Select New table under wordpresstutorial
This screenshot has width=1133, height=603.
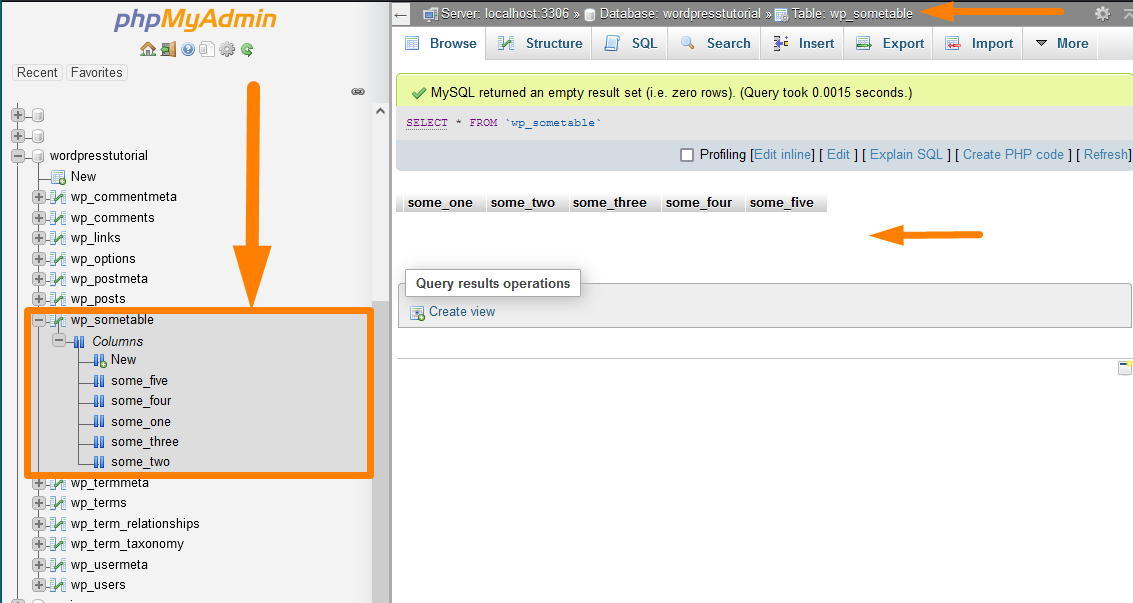83,177
